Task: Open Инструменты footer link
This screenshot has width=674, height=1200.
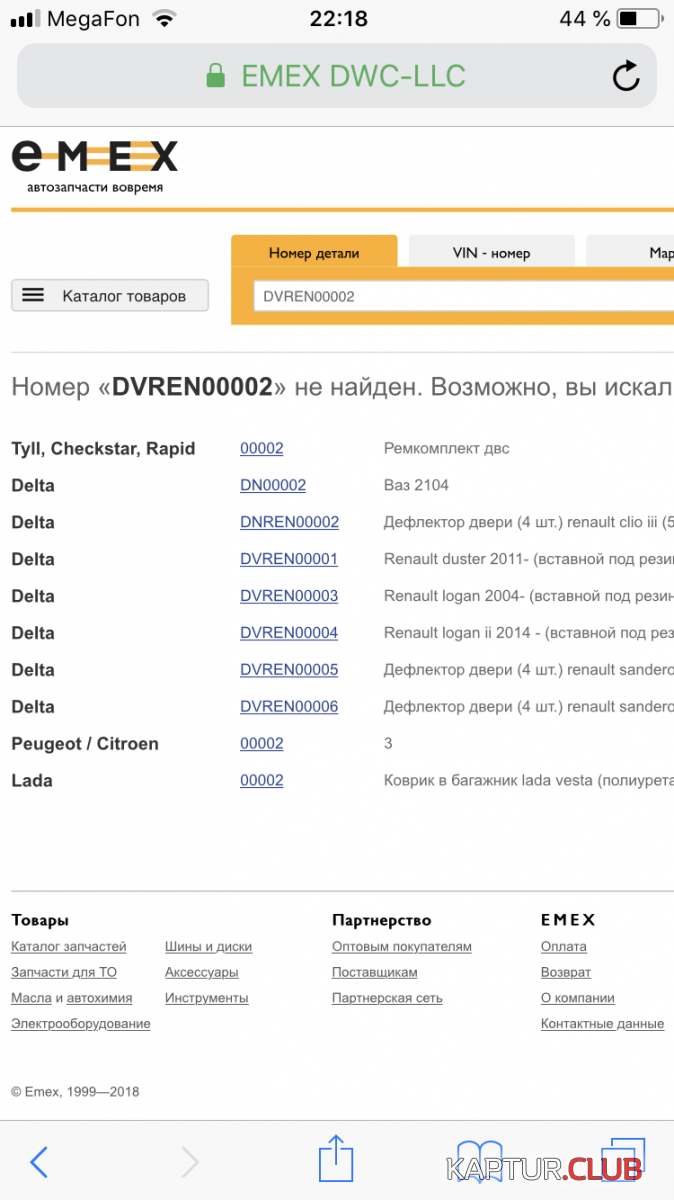Action: click(207, 998)
